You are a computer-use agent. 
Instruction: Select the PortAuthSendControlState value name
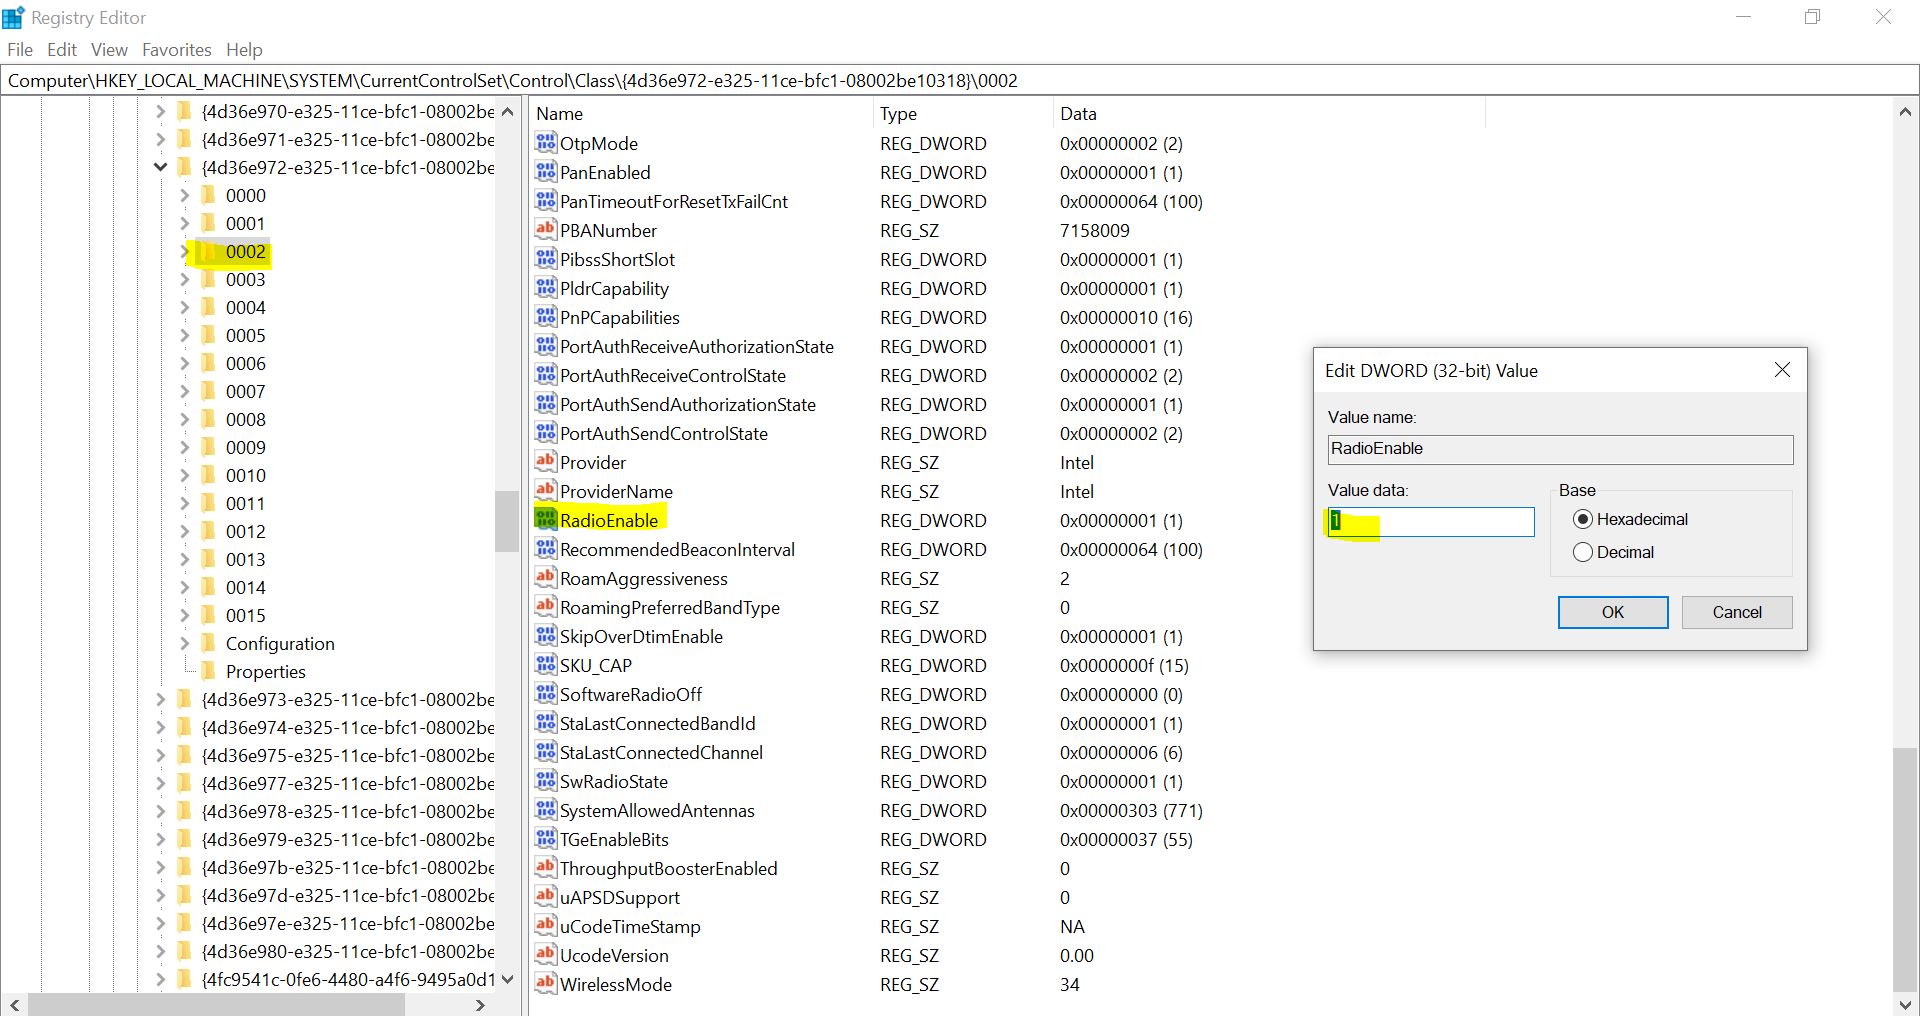tap(663, 433)
